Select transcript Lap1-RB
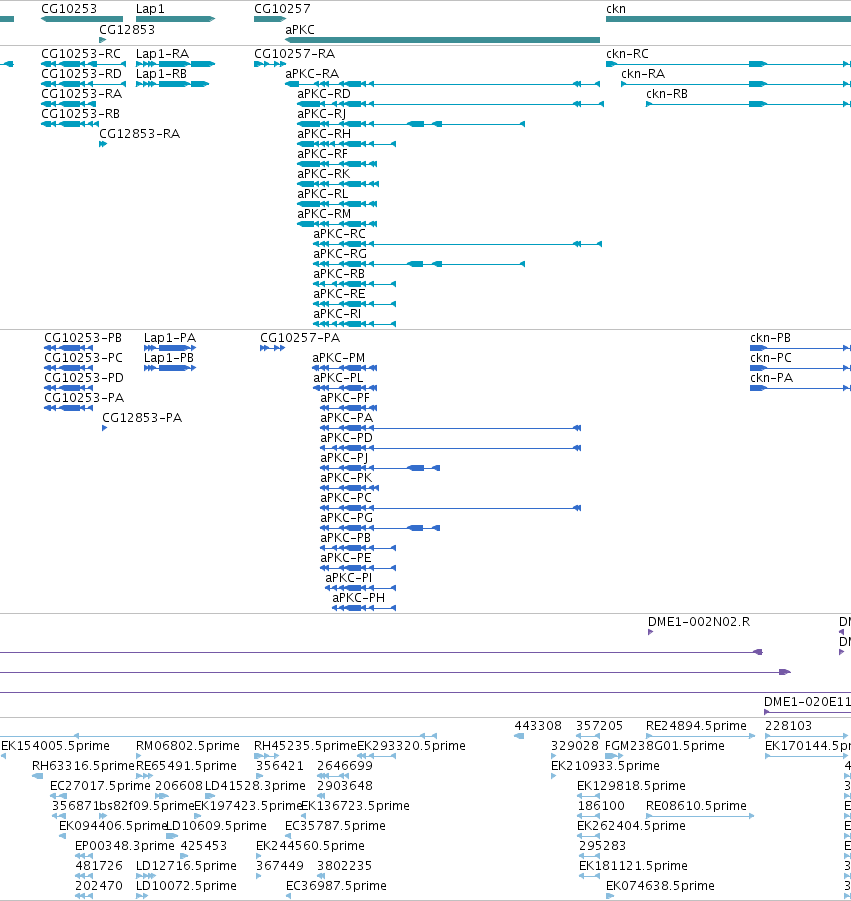This screenshot has width=851, height=901. (x=161, y=74)
